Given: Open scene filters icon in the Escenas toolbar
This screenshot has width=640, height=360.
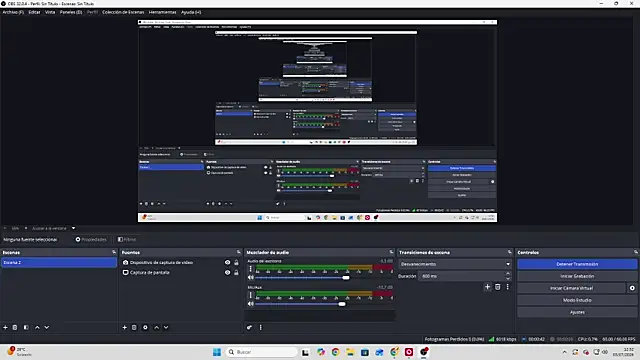Looking at the screenshot, I should pos(26,327).
